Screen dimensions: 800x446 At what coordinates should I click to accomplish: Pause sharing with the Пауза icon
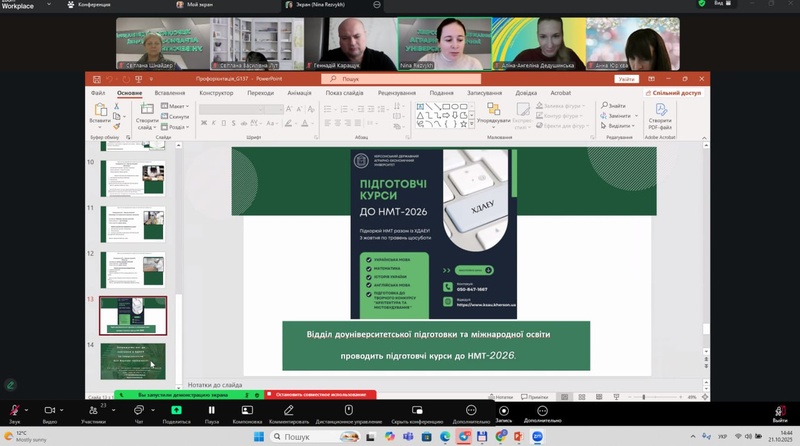pyautogui.click(x=211, y=411)
